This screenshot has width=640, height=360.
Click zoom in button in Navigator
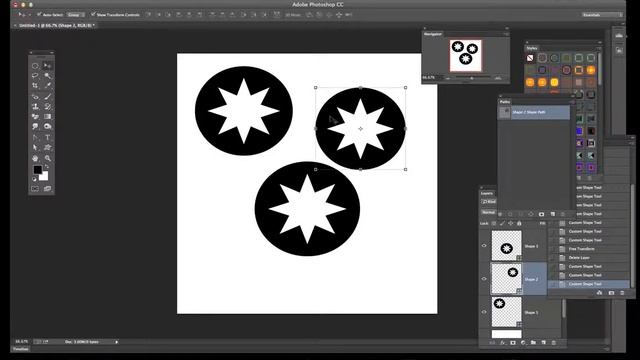click(x=498, y=78)
